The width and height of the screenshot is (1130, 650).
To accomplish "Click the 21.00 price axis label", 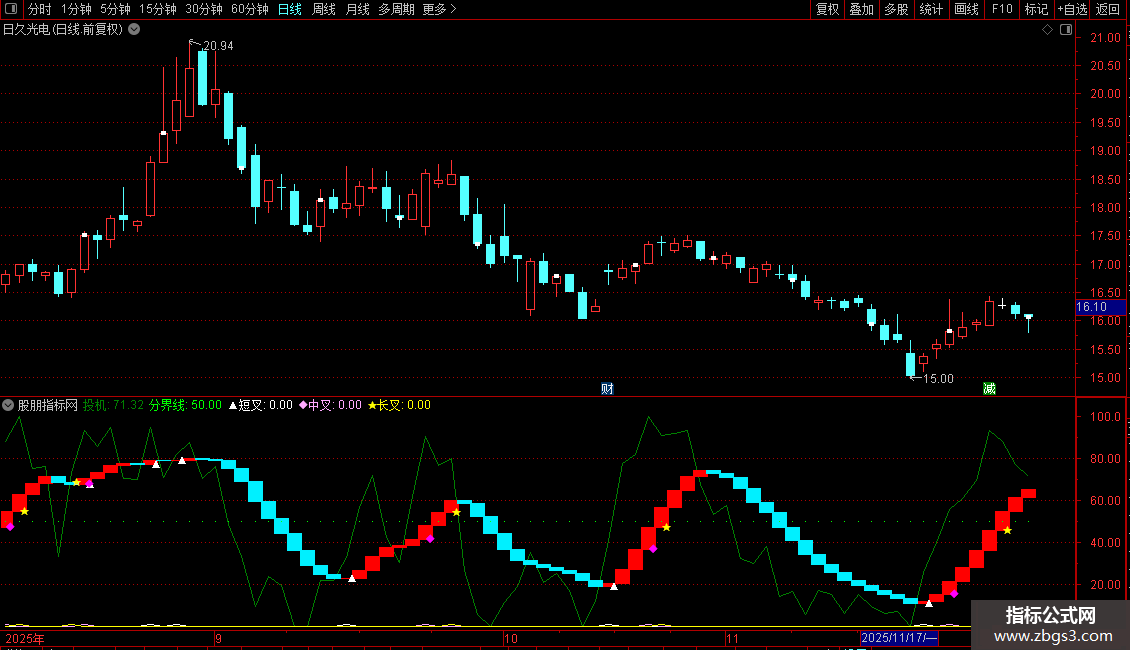I will [x=1105, y=37].
